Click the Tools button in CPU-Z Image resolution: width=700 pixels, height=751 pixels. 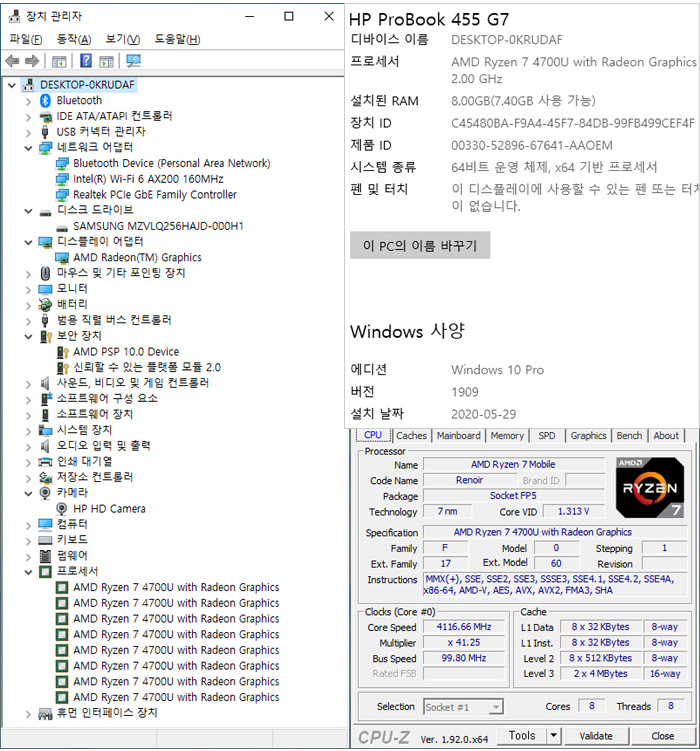point(522,735)
